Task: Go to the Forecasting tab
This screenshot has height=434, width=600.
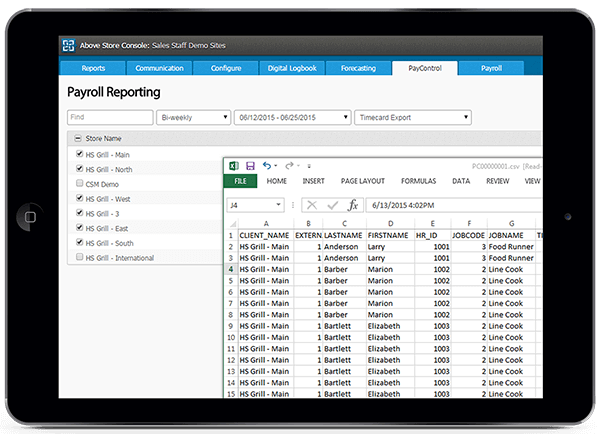Action: pyautogui.click(x=358, y=68)
